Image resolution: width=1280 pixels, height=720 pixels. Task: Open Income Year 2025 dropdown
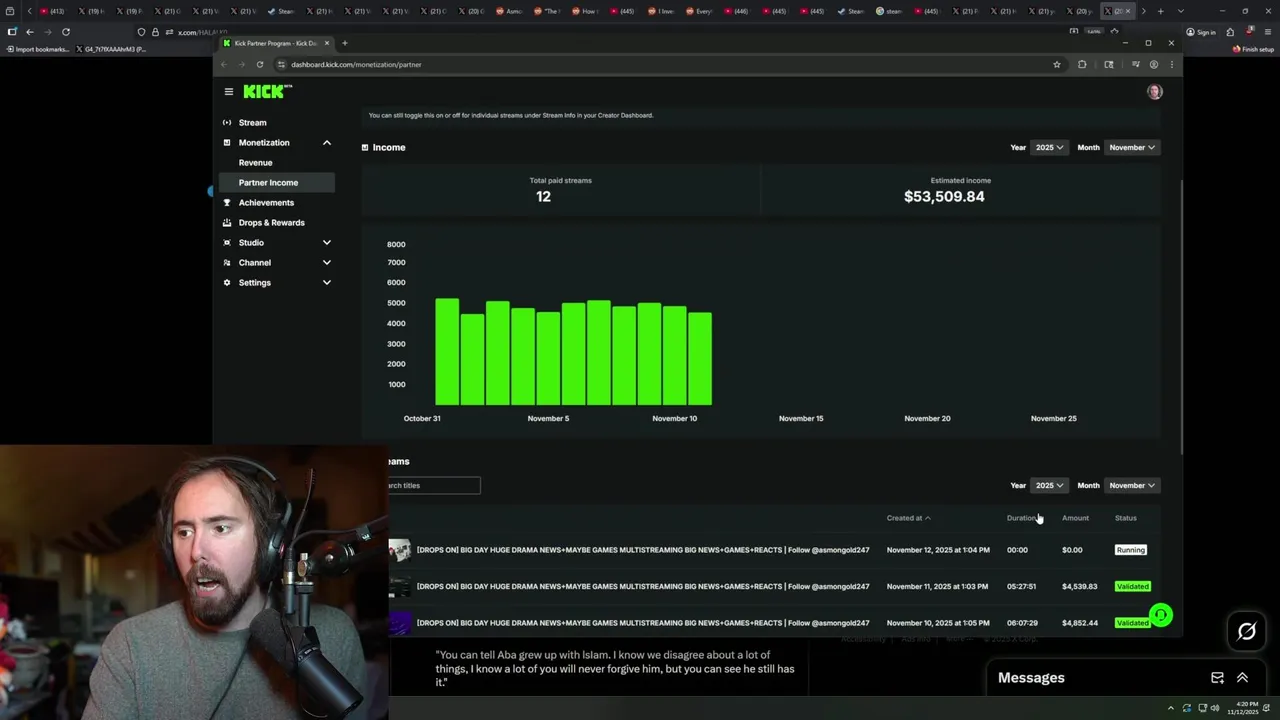point(1049,148)
